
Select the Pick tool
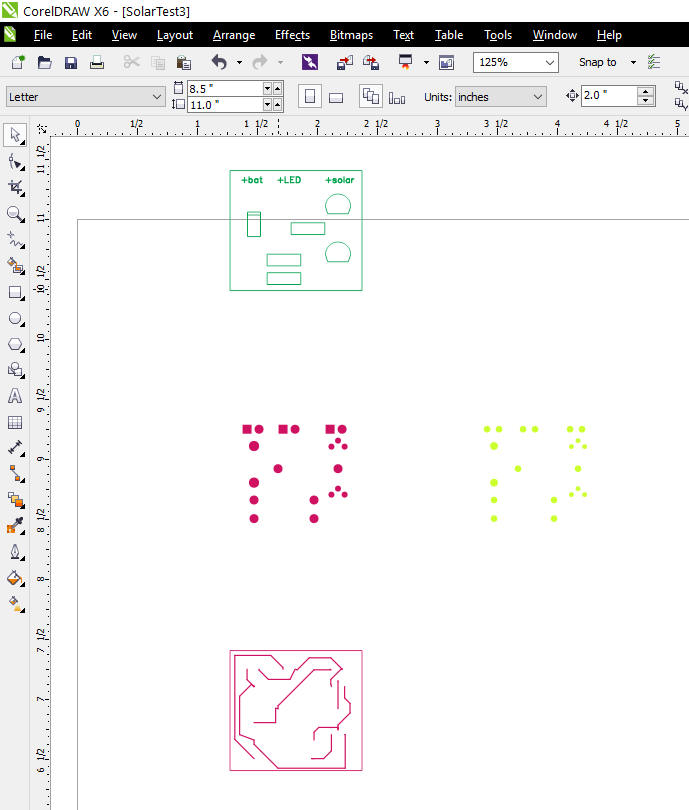(15, 135)
